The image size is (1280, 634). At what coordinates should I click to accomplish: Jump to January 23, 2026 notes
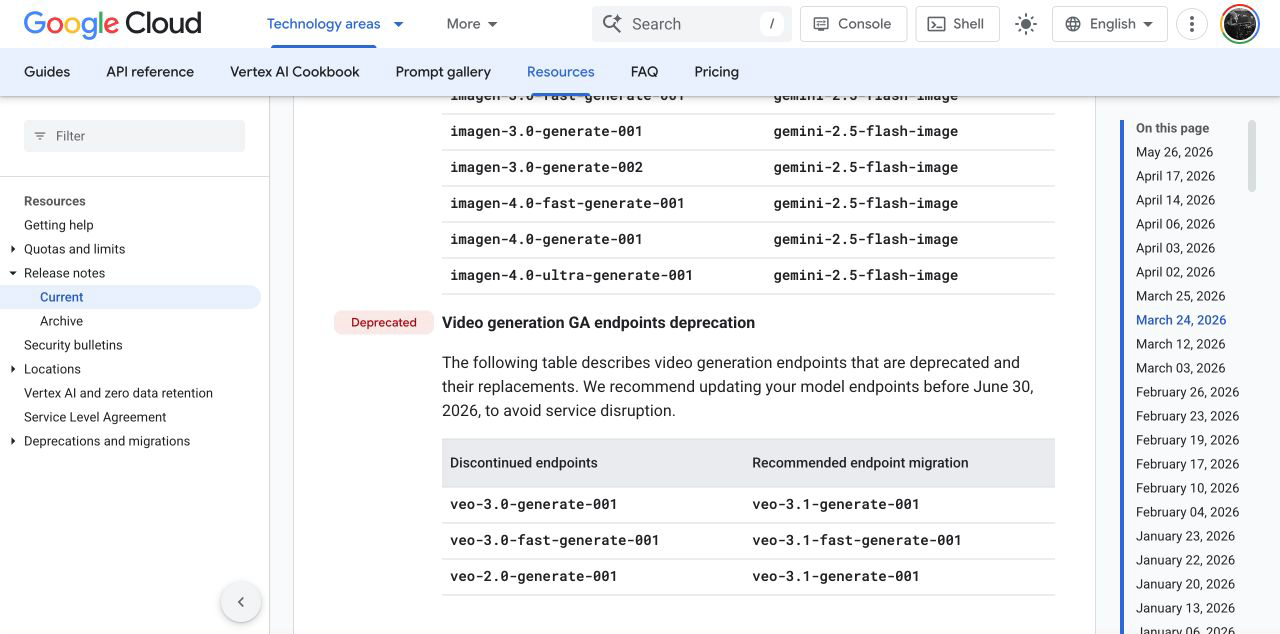[1186, 536]
